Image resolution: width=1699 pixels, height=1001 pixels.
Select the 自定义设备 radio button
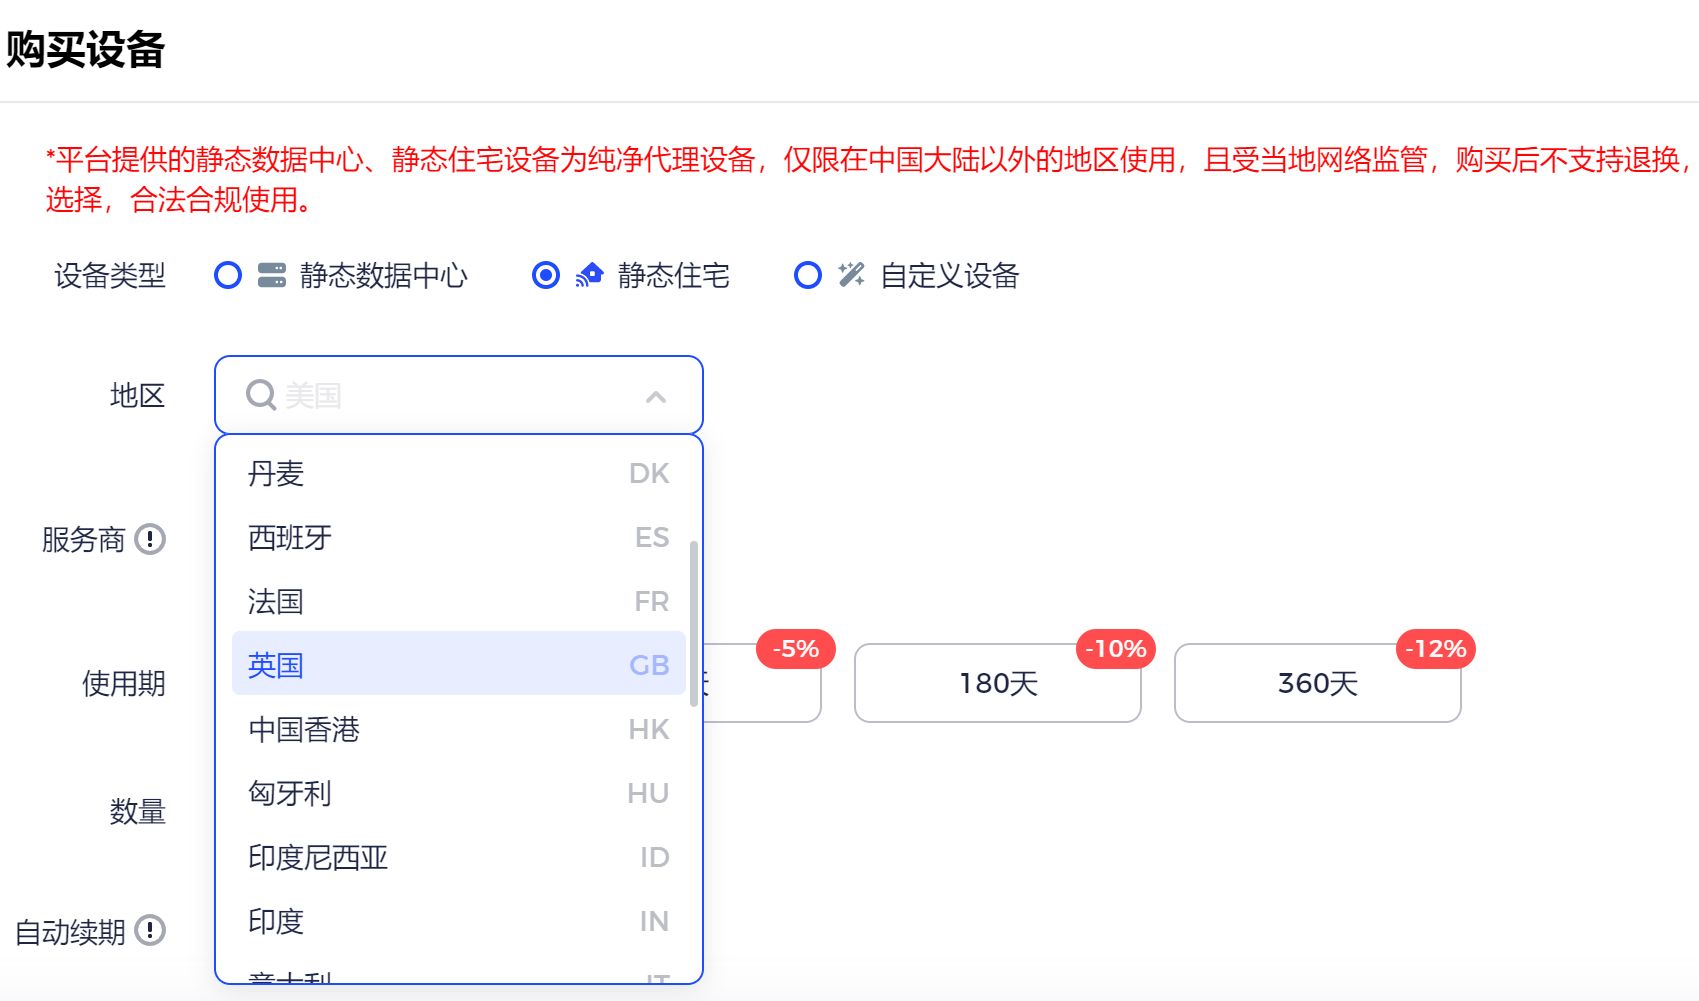click(808, 275)
